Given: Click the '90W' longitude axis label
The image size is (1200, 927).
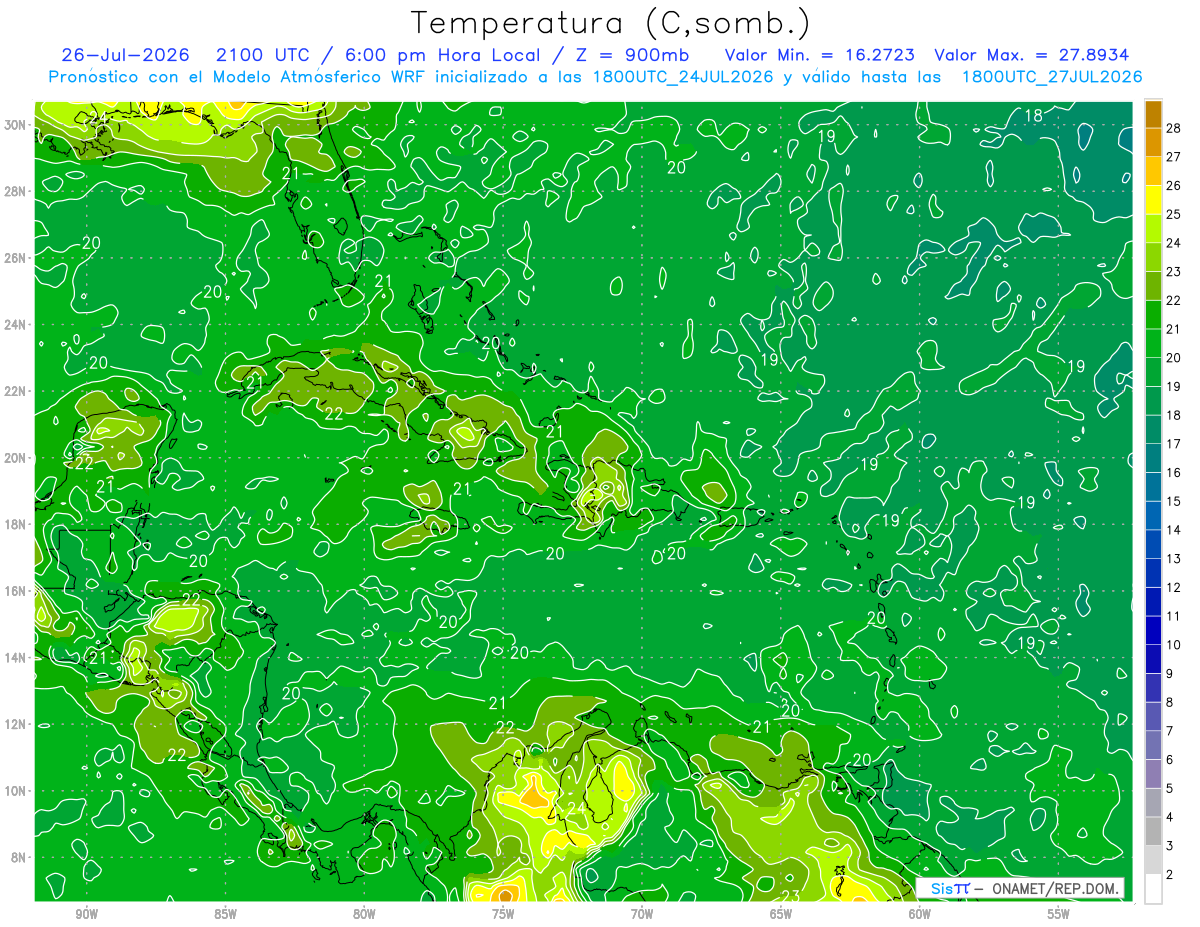Looking at the screenshot, I should tap(86, 914).
